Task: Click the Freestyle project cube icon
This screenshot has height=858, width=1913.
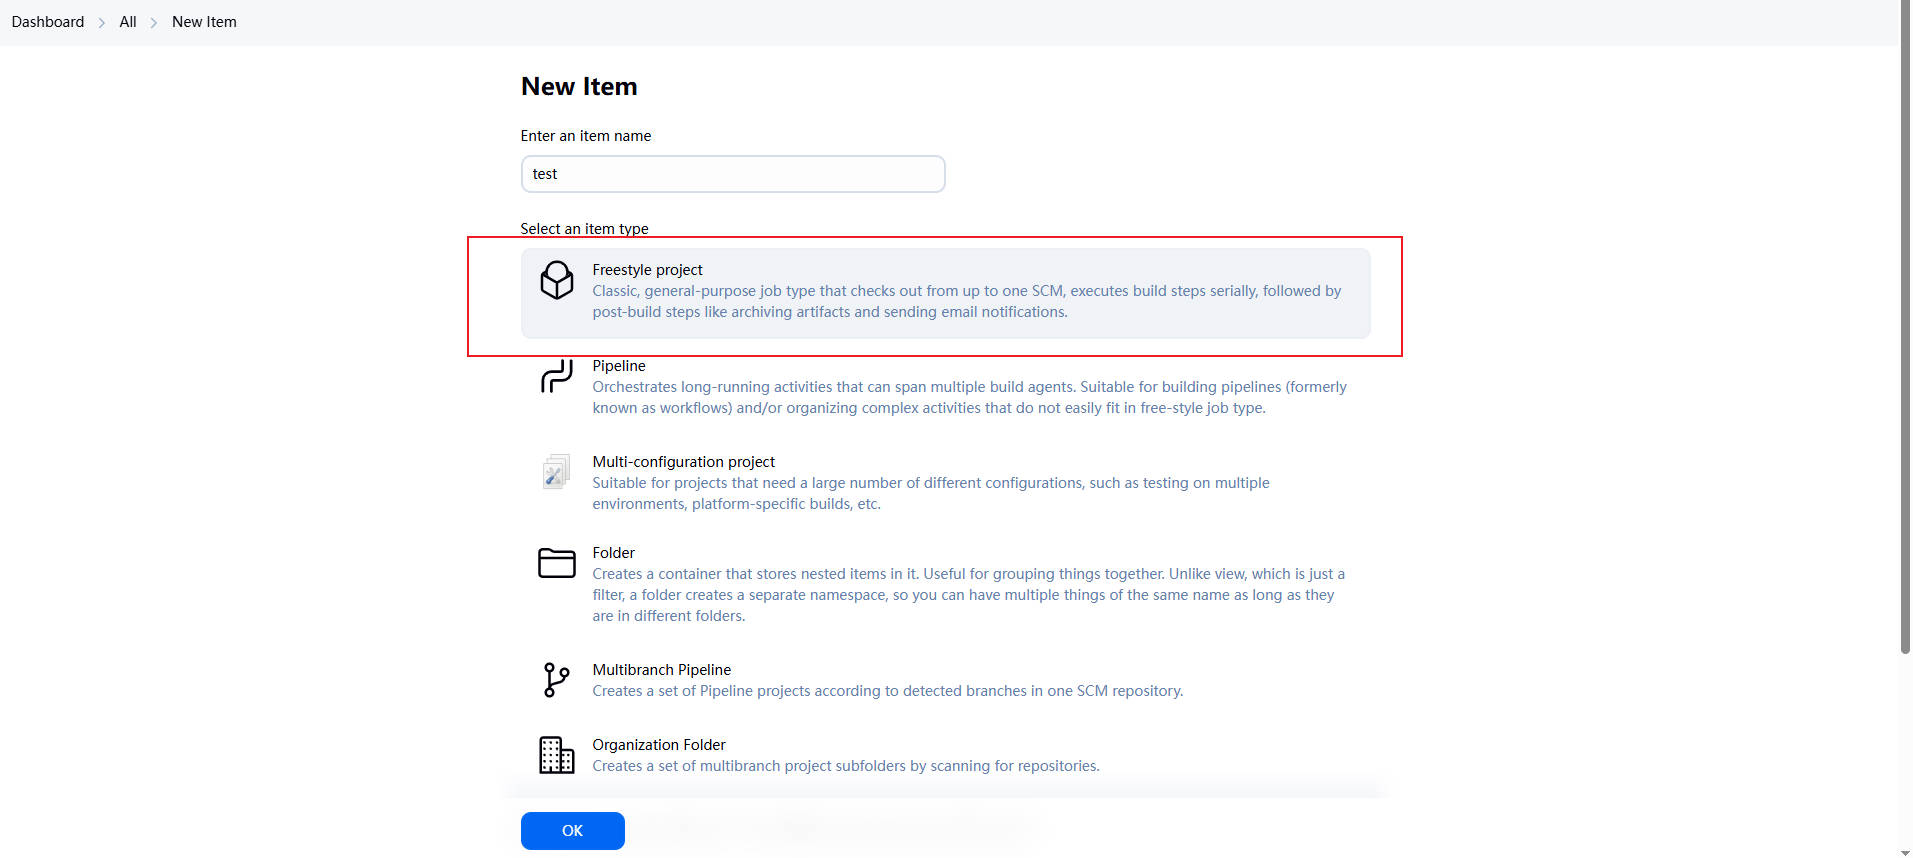Action: [556, 280]
